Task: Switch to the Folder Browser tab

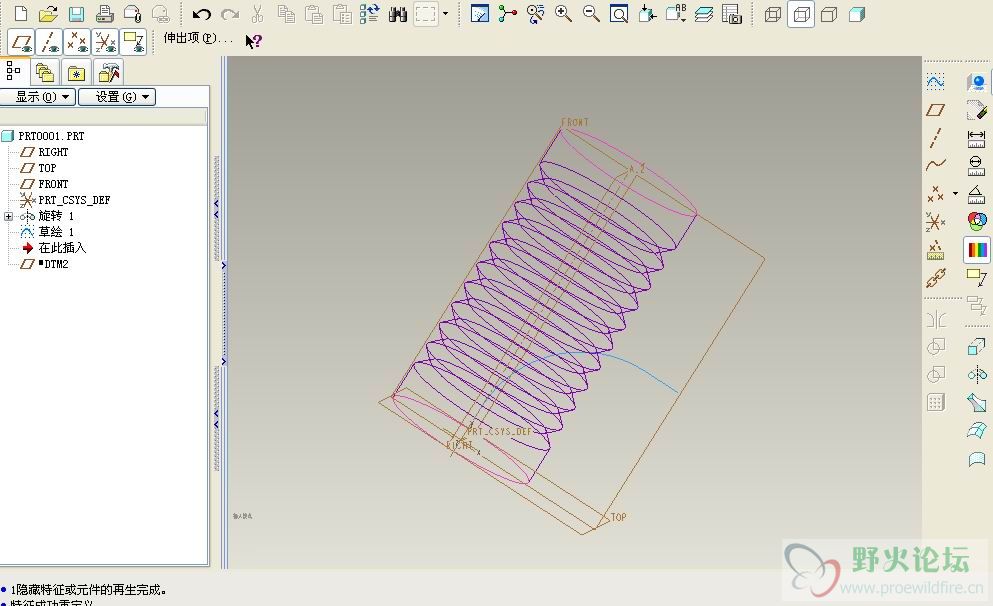Action: click(44, 73)
